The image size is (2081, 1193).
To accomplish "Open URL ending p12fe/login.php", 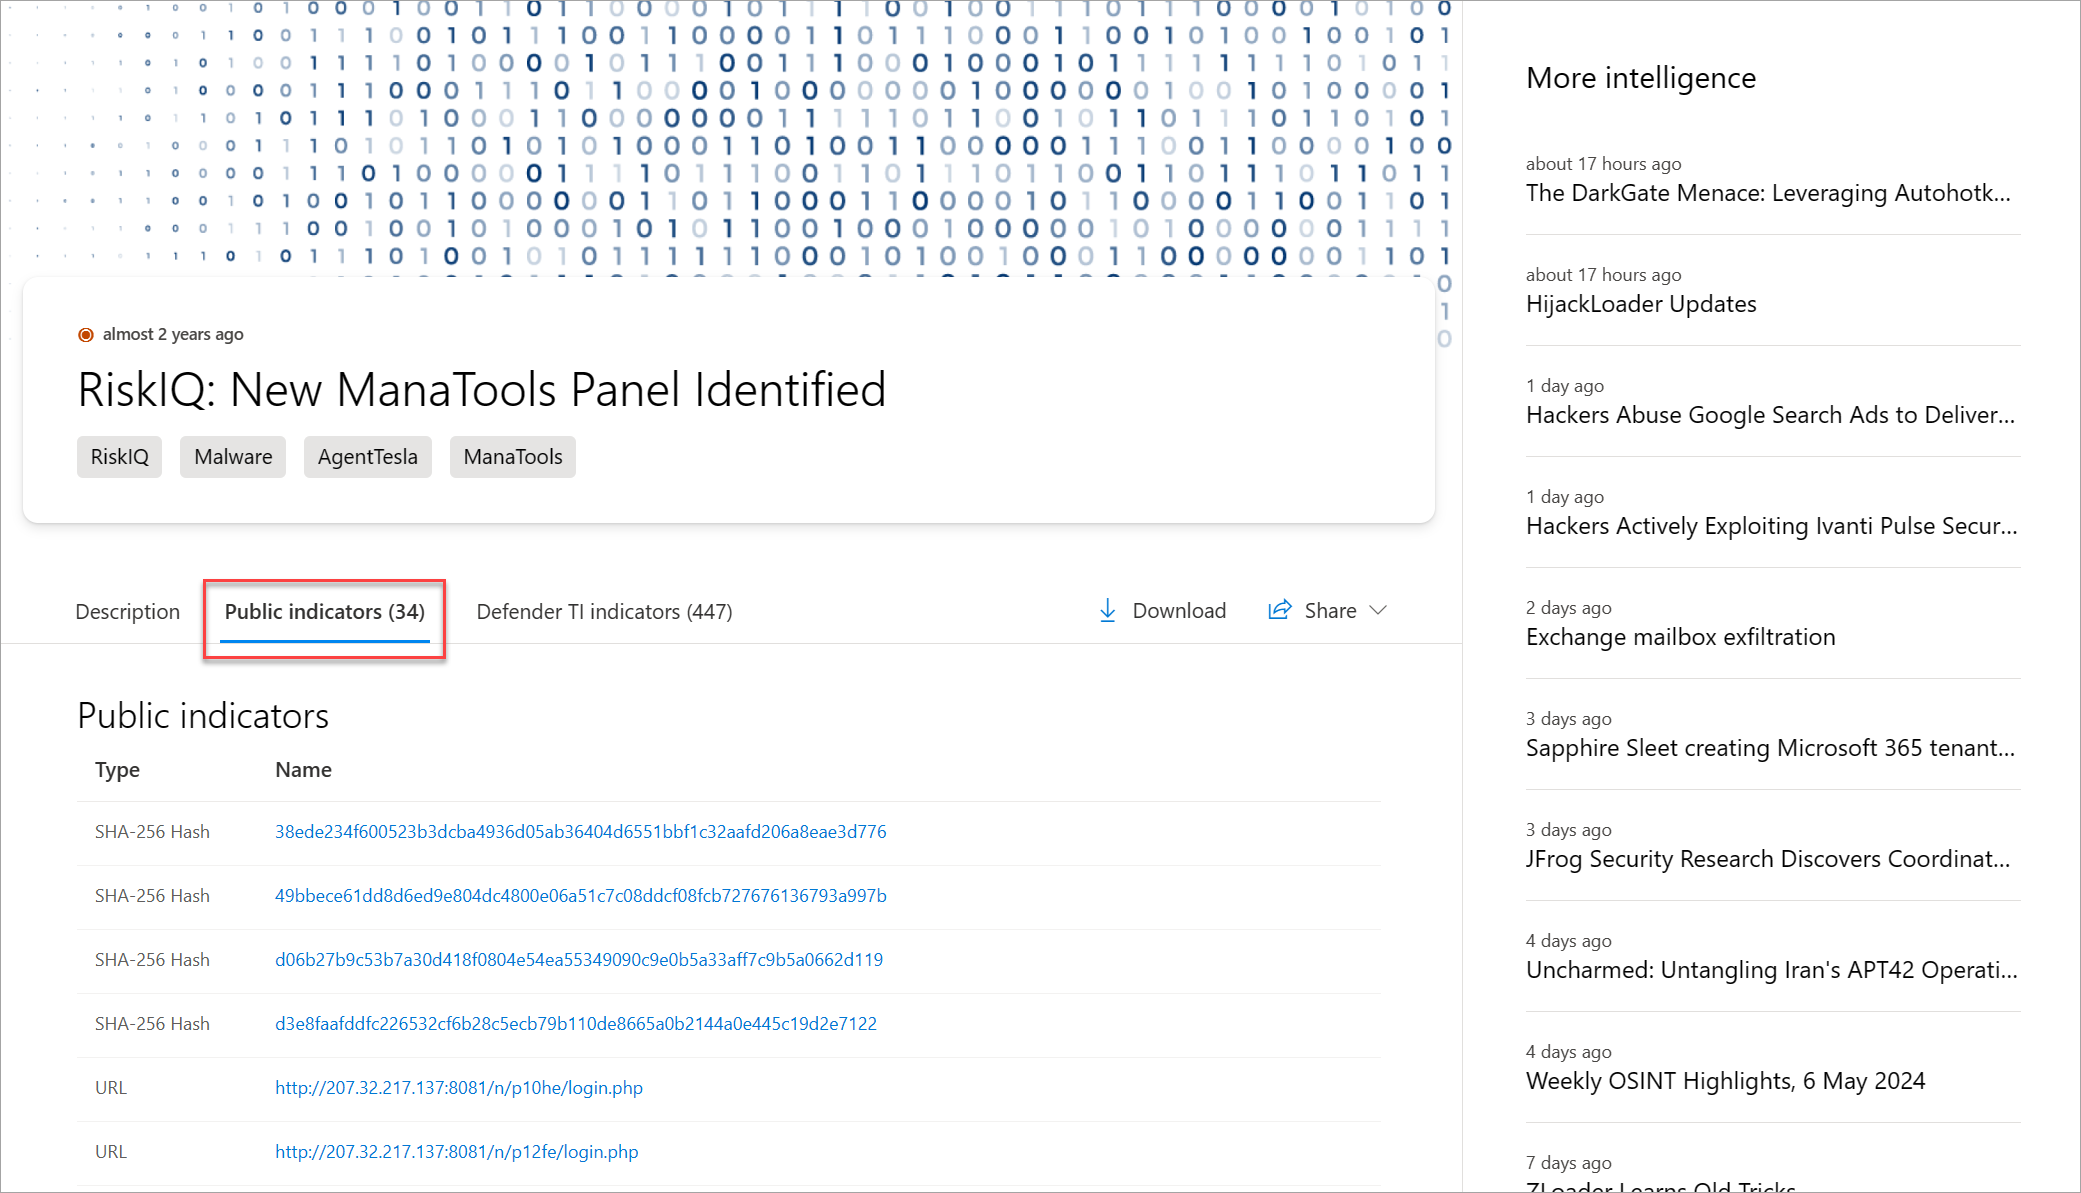I will (456, 1152).
